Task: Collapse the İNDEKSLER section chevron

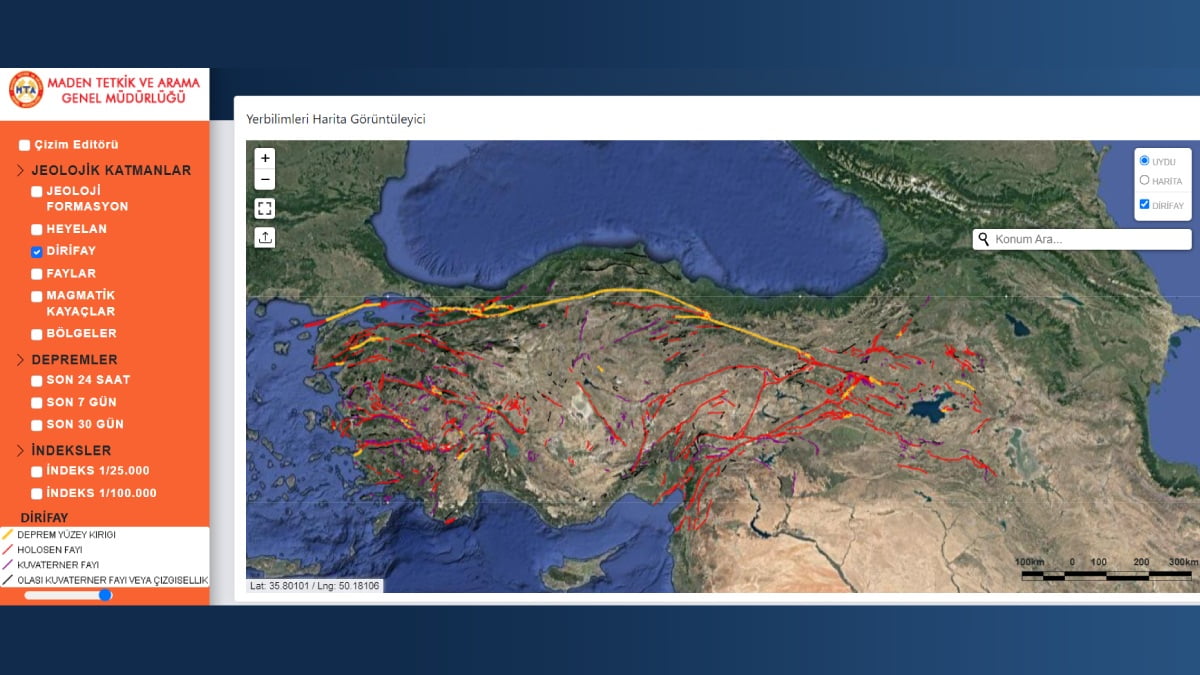Action: pyautogui.click(x=20, y=451)
